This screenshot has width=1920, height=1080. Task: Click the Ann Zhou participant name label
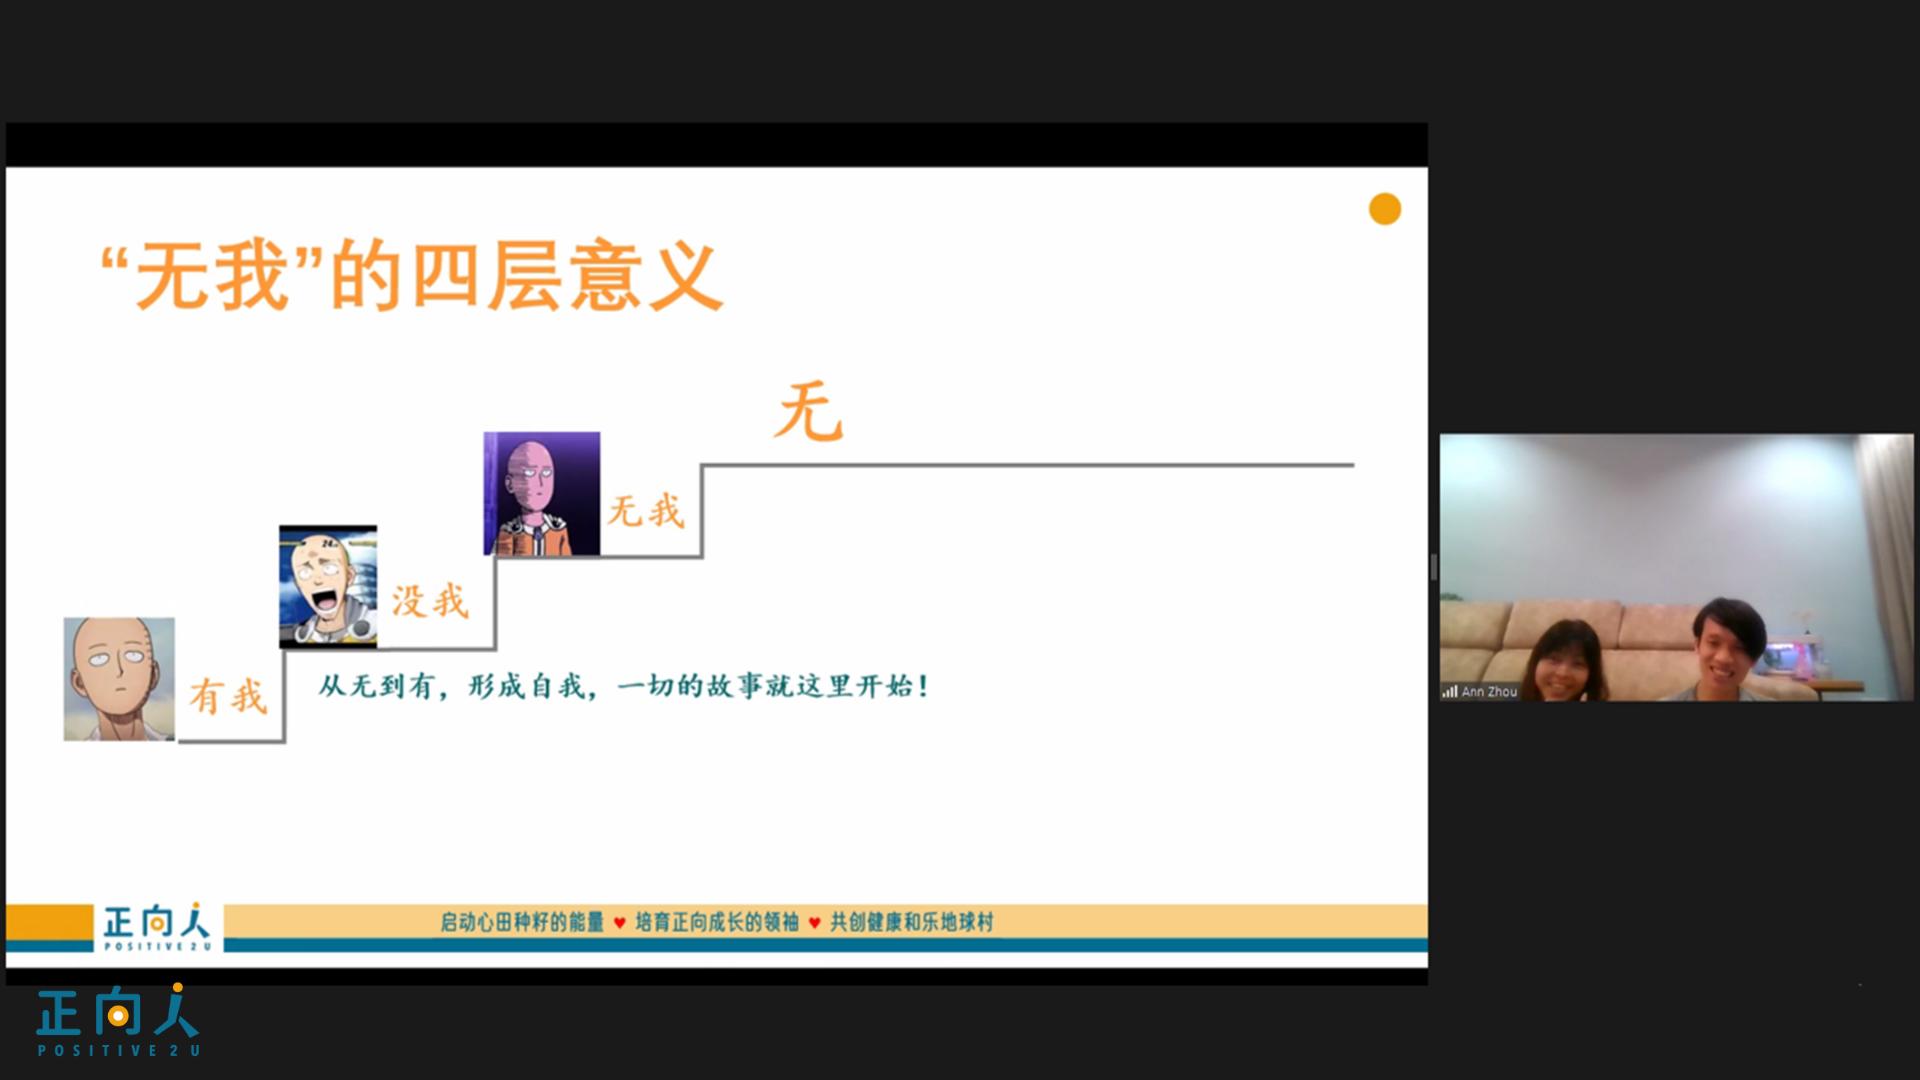(x=1489, y=691)
